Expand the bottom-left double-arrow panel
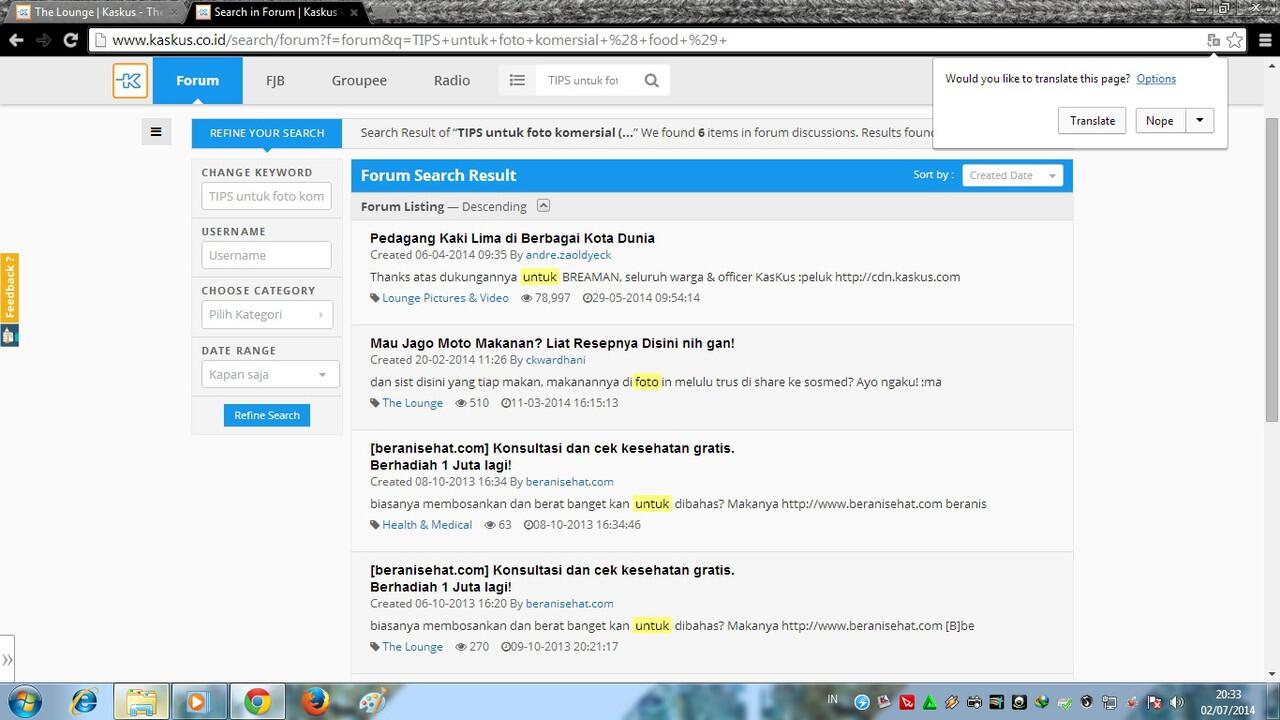The height and width of the screenshot is (720, 1280). (x=7, y=659)
